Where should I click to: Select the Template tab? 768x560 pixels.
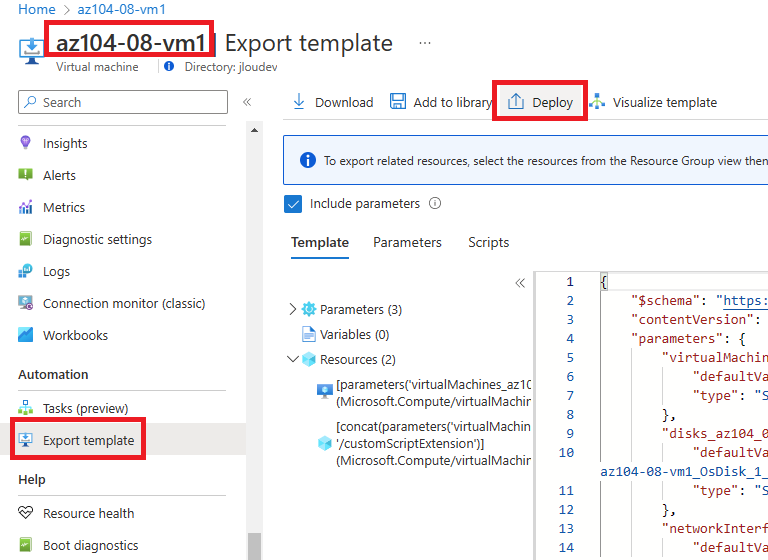(320, 243)
